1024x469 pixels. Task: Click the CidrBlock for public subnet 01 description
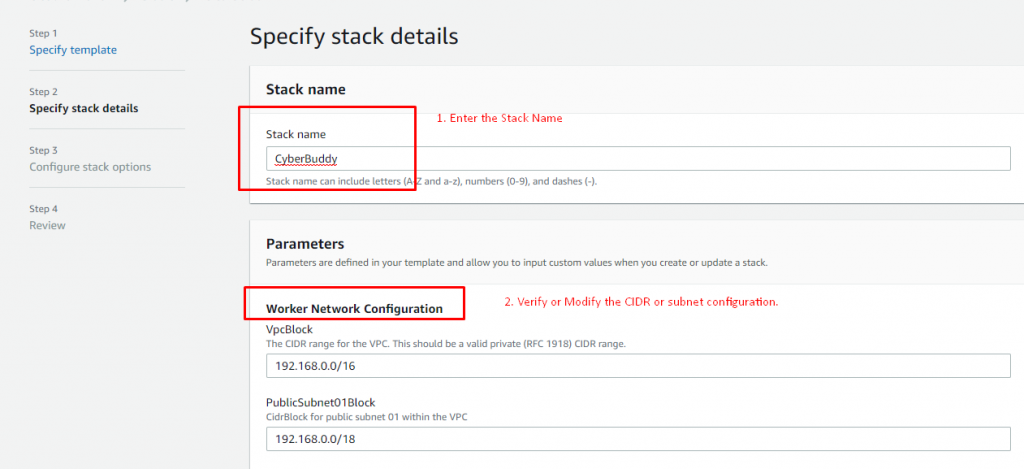click(367, 417)
